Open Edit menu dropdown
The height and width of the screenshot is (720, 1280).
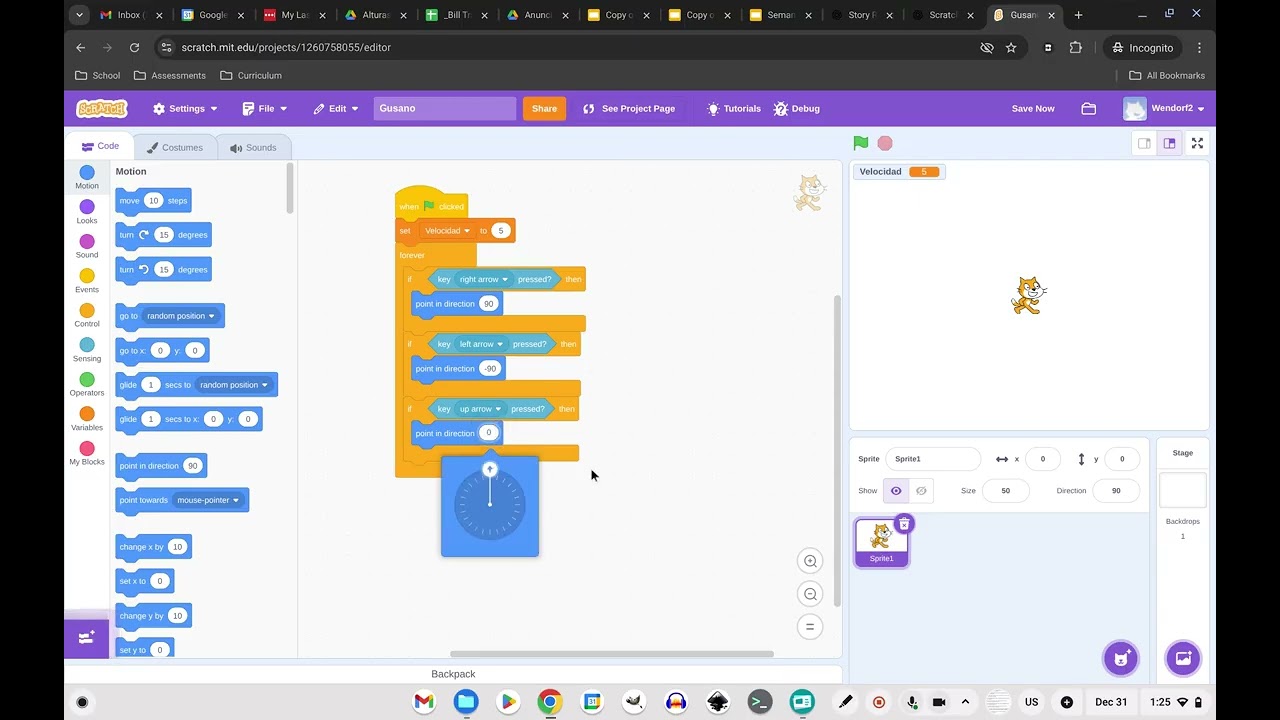coord(335,108)
